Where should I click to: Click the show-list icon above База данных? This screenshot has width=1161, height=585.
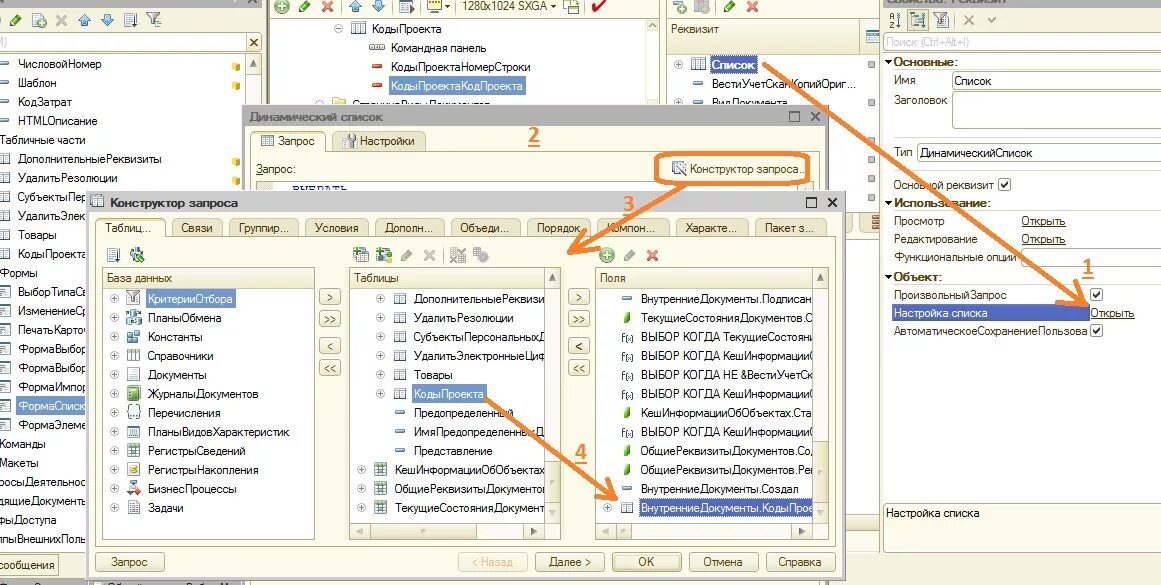[x=113, y=255]
